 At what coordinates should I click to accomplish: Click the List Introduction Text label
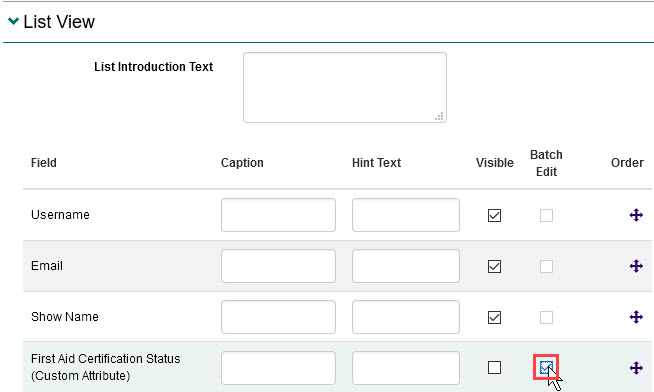(x=153, y=67)
